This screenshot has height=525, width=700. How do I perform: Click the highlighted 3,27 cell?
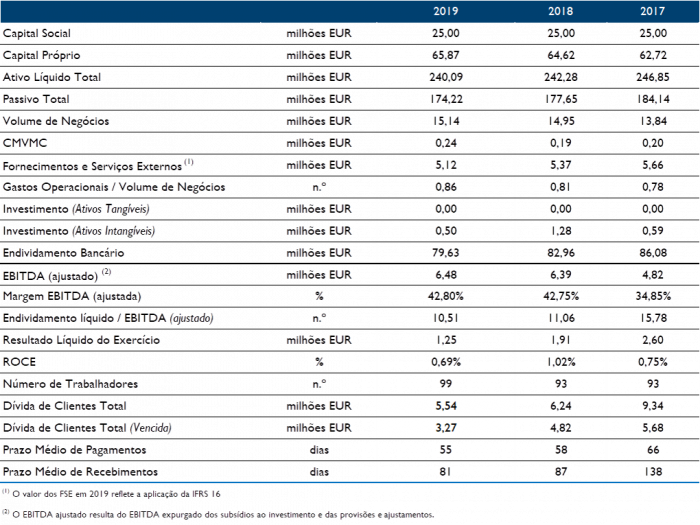pos(446,428)
